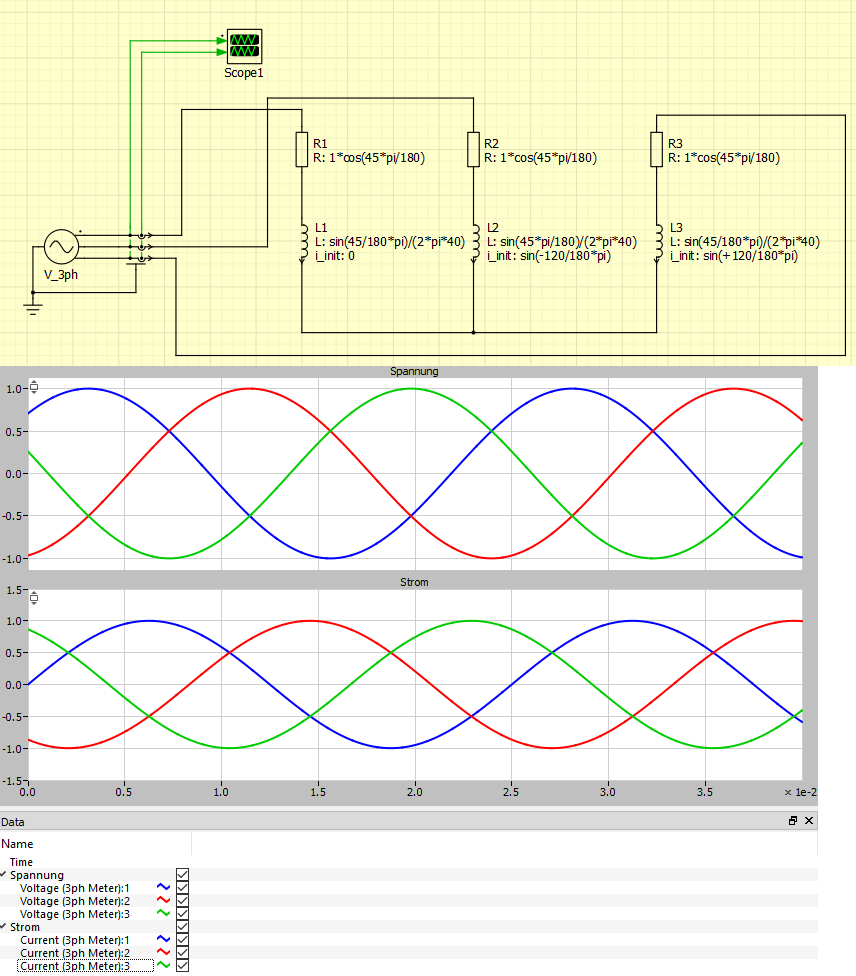The width and height of the screenshot is (856, 976).
Task: Click R1 resistance parameter text
Action: coord(369,158)
